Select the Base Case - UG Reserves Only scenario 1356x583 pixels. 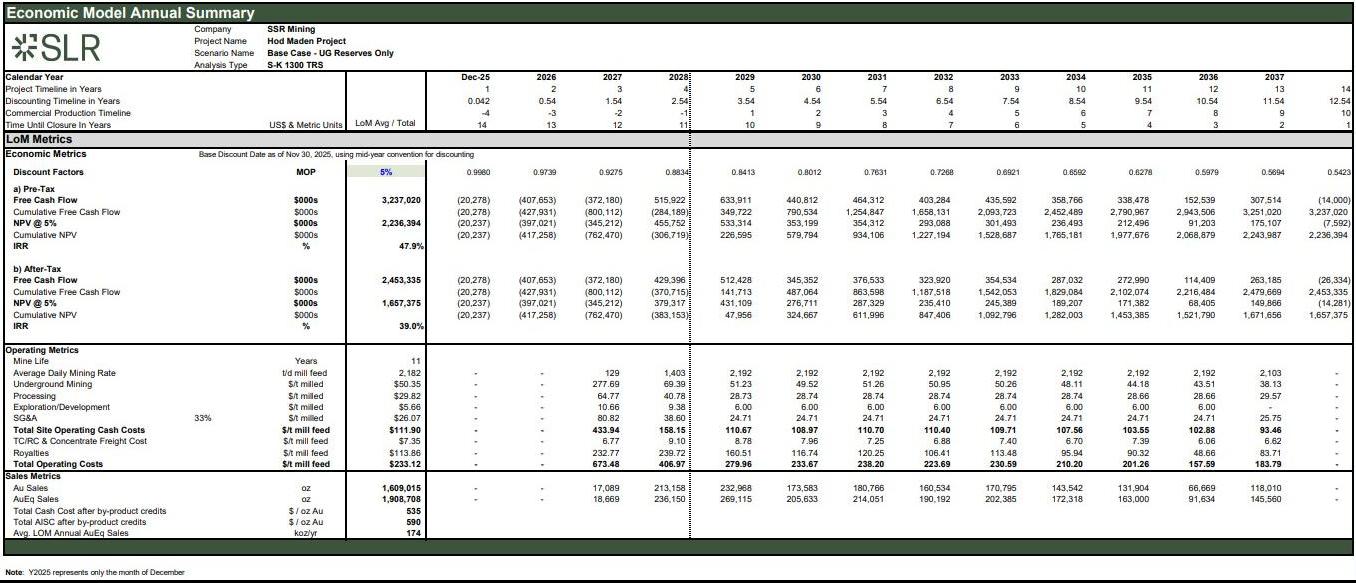[x=330, y=53]
